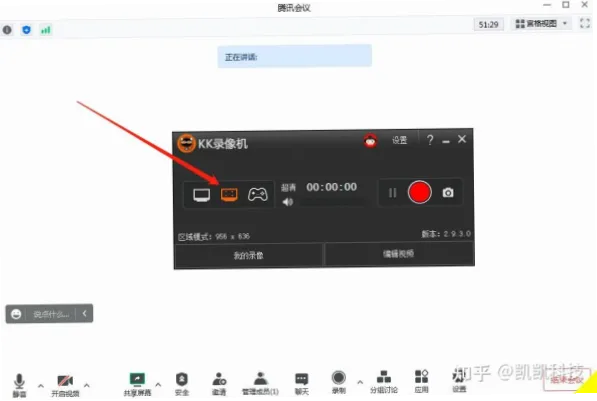Viewport: 597px width, 401px height.
Task: Turn on video with 开启视频
Action: (x=65, y=386)
